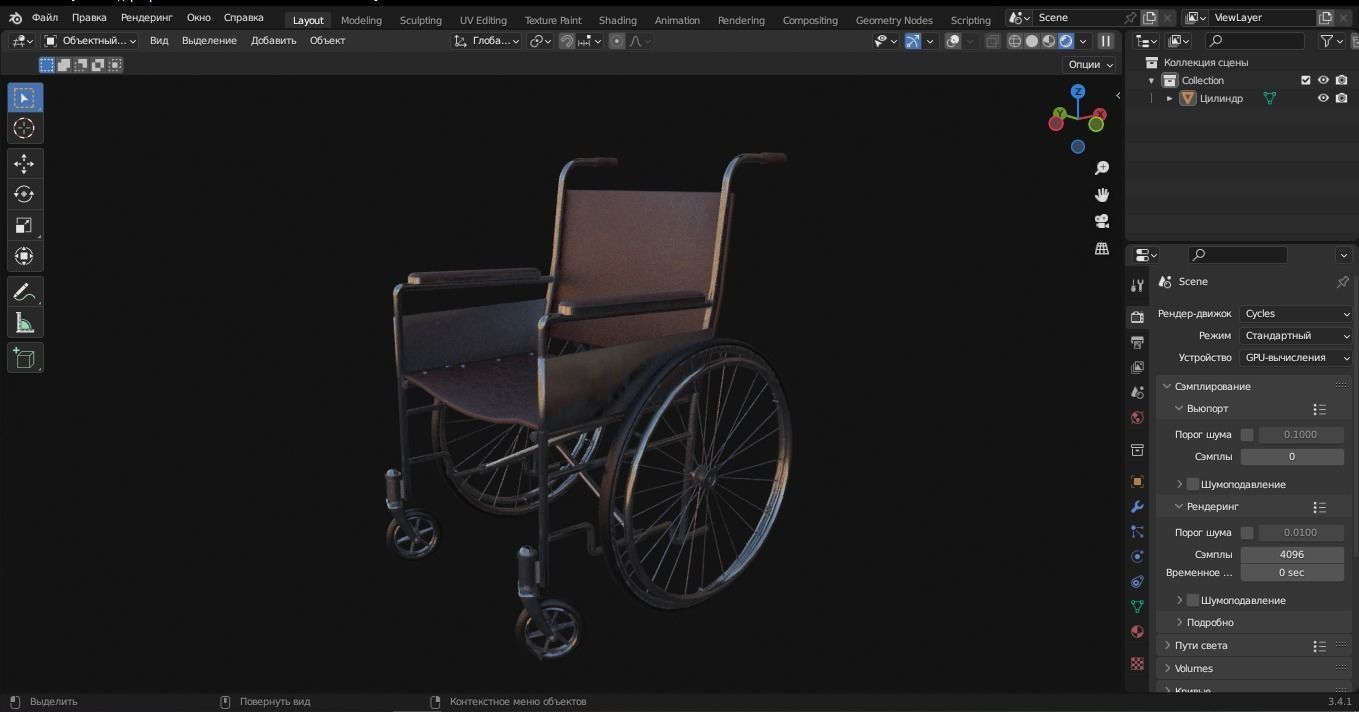The image size is (1359, 712).
Task: Switch to the UV Editing workspace tab
Action: [x=483, y=20]
